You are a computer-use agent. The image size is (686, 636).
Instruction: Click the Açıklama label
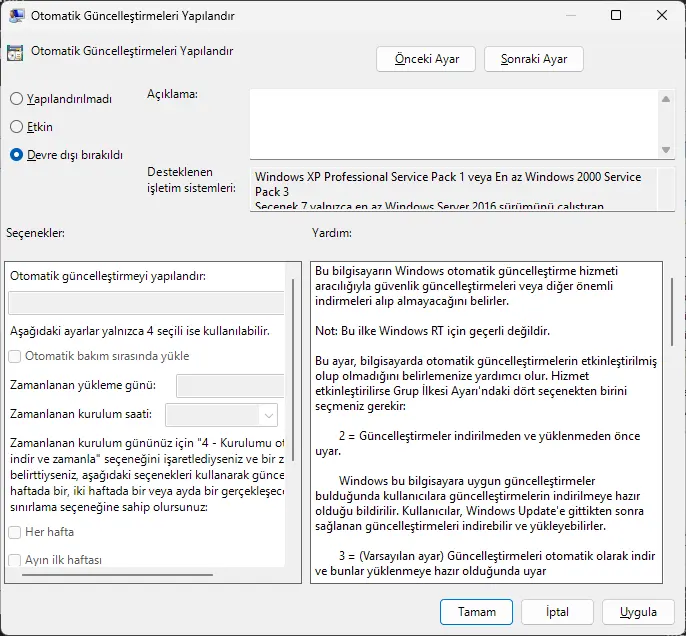point(172,94)
